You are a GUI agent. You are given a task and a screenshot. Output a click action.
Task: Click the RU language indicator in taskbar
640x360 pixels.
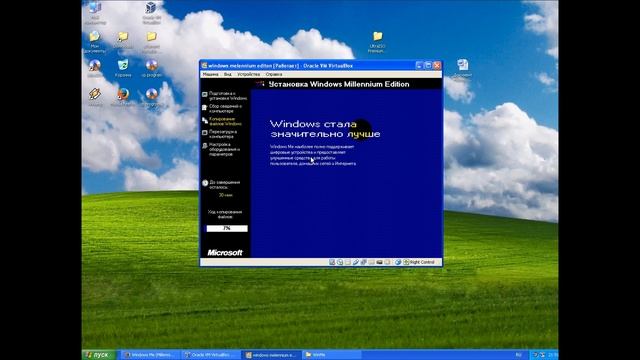click(x=518, y=355)
